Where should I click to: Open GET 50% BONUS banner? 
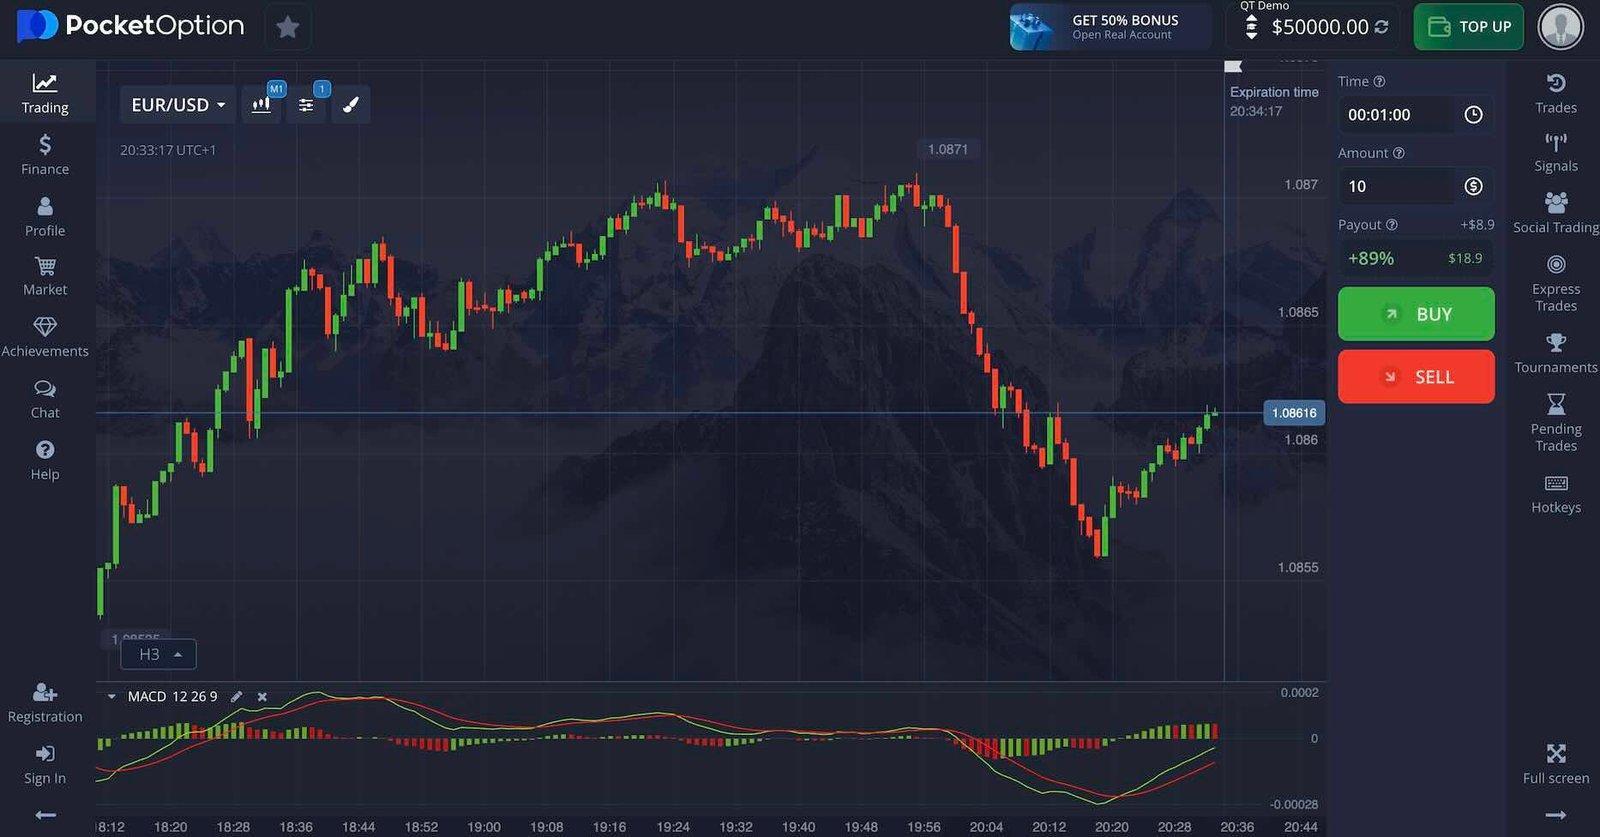point(1110,27)
